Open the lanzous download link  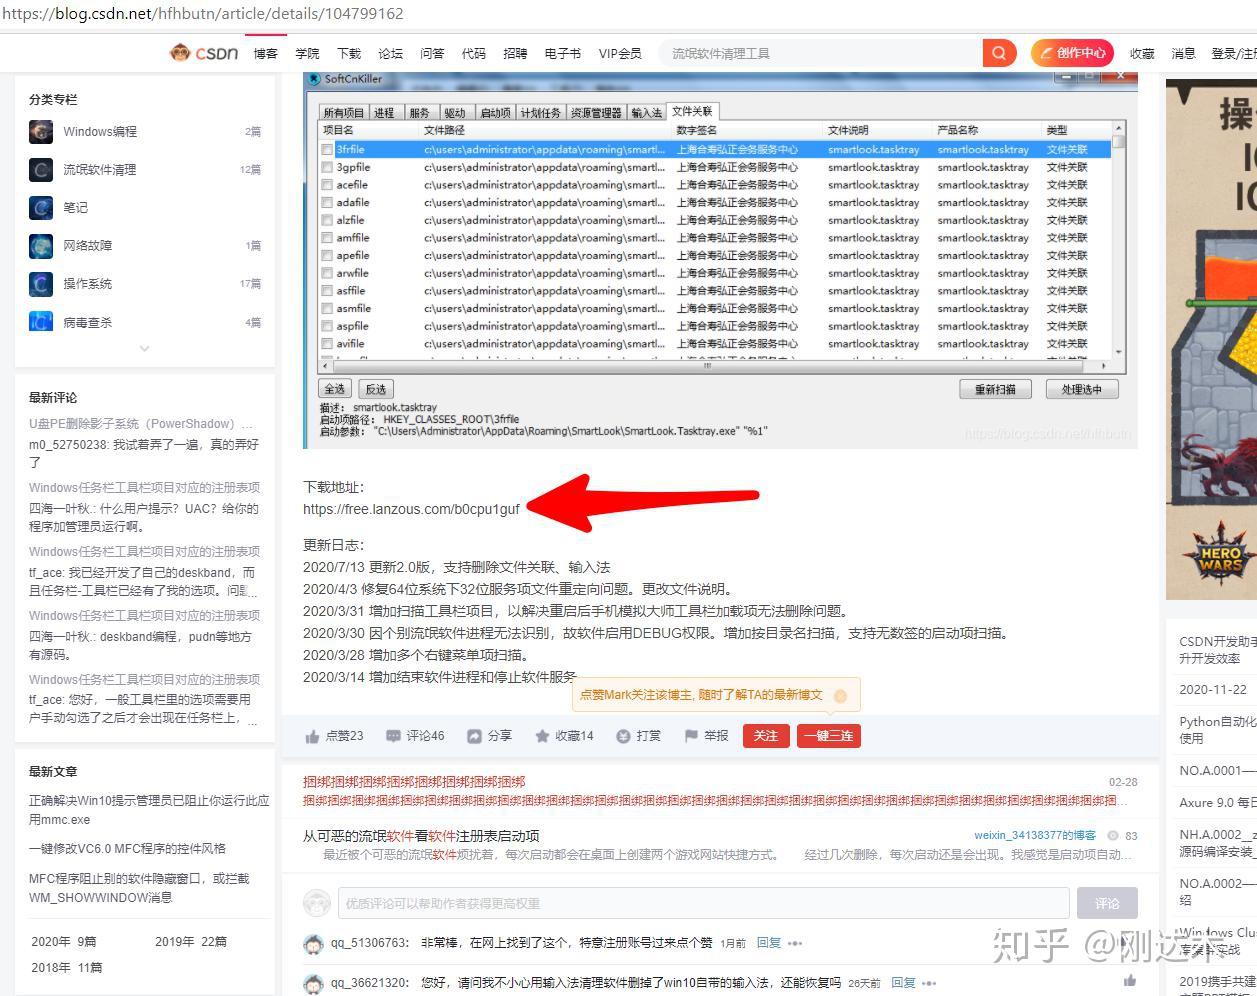(x=412, y=509)
